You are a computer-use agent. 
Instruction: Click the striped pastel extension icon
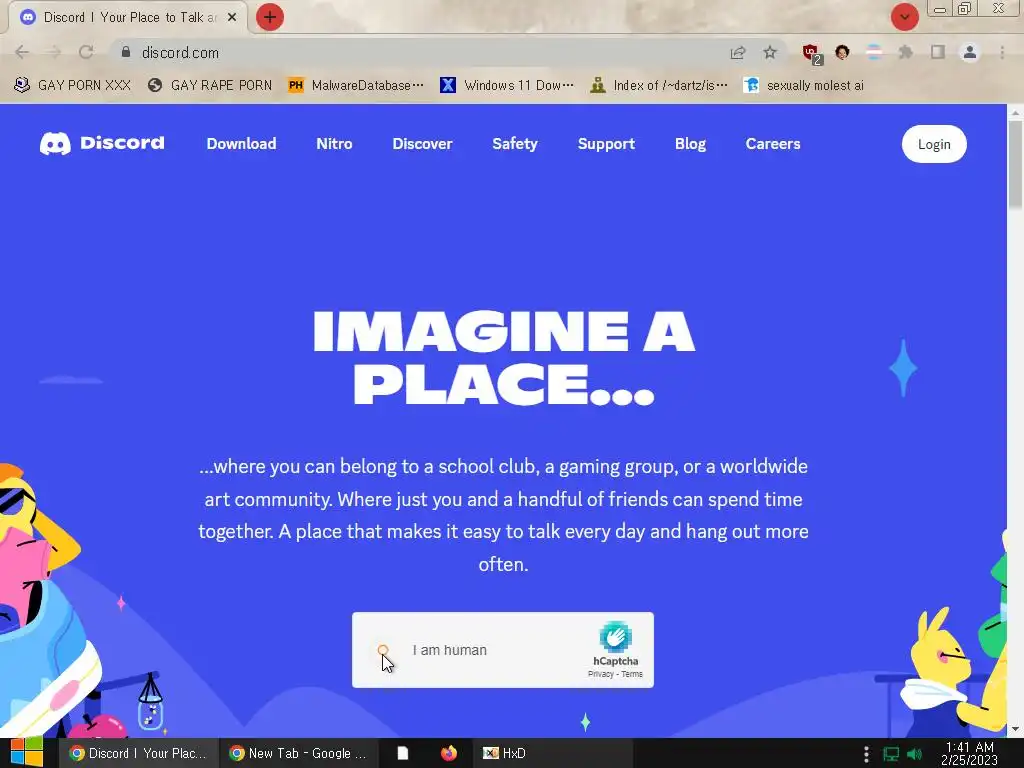874,52
